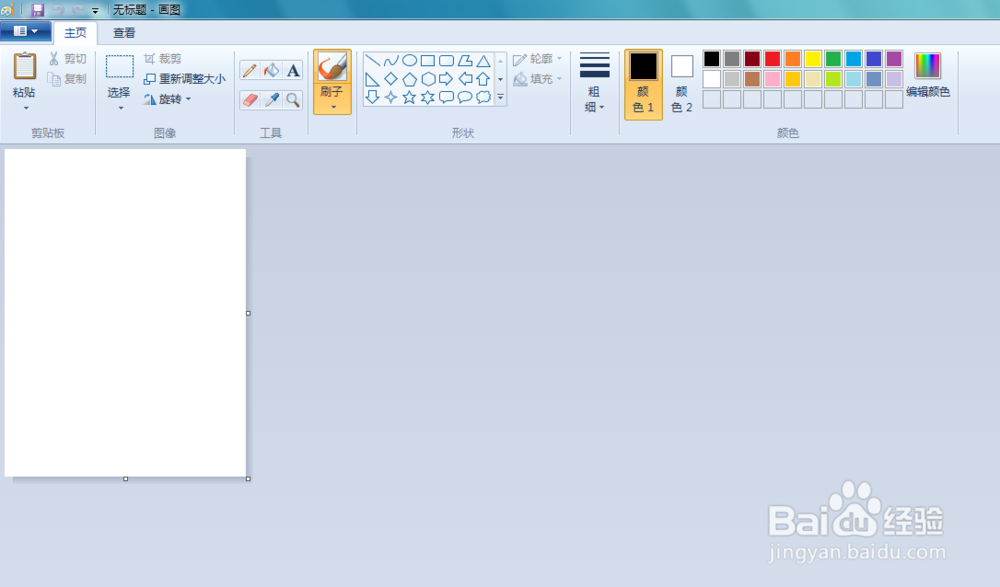Select the Color picker eyedropper tool
The height and width of the screenshot is (587, 1000).
pos(272,100)
